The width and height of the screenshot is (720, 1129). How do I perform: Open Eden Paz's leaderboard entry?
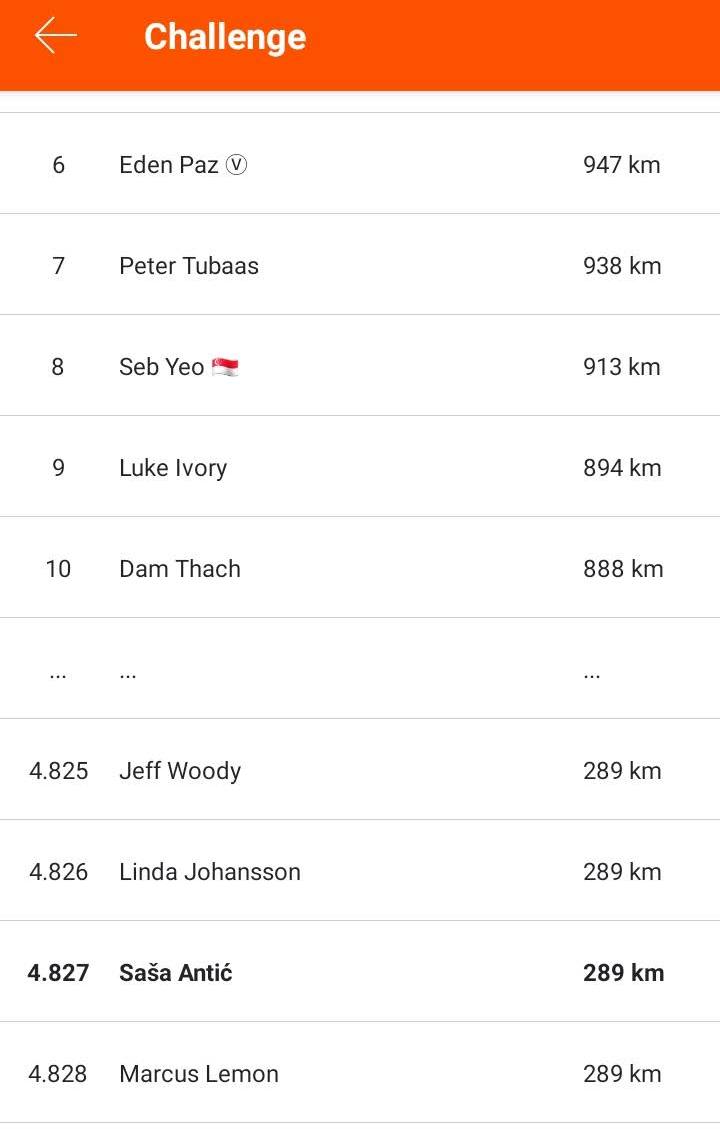(360, 163)
